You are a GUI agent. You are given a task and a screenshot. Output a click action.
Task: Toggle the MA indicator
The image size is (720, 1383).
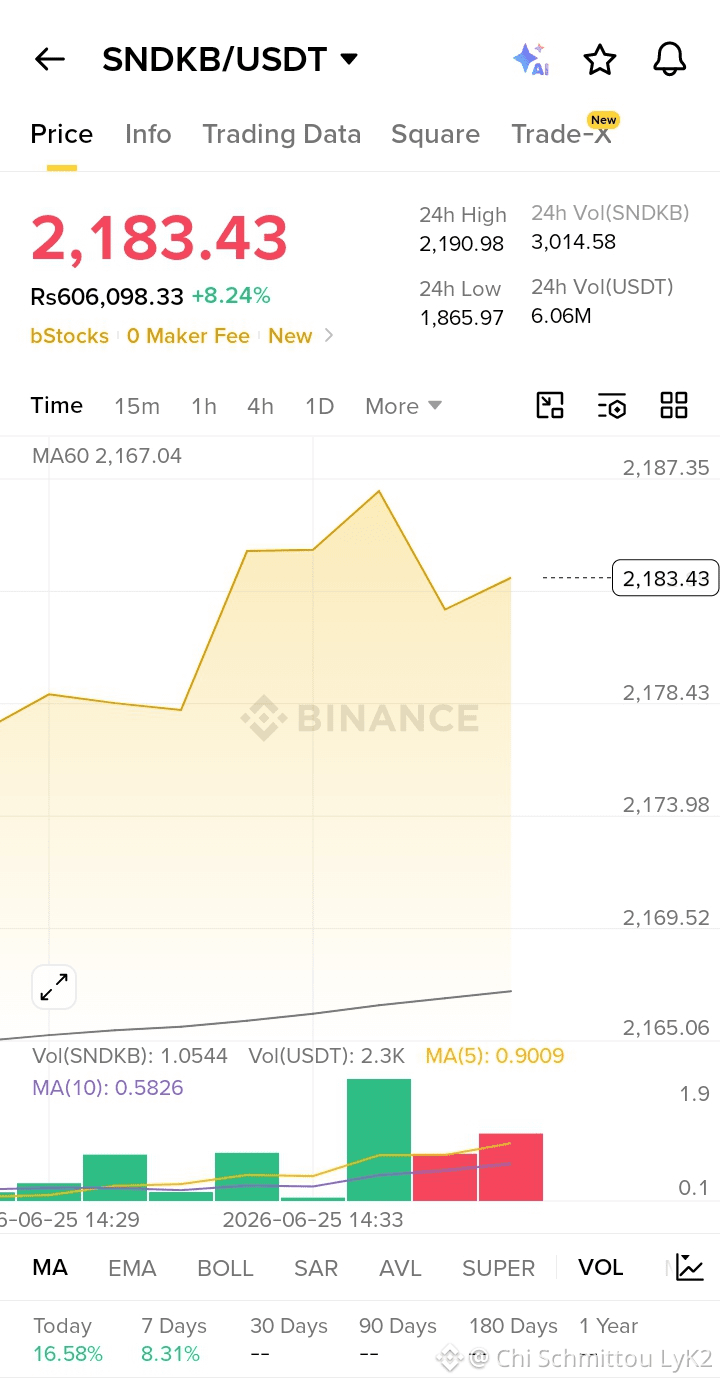pos(50,1268)
